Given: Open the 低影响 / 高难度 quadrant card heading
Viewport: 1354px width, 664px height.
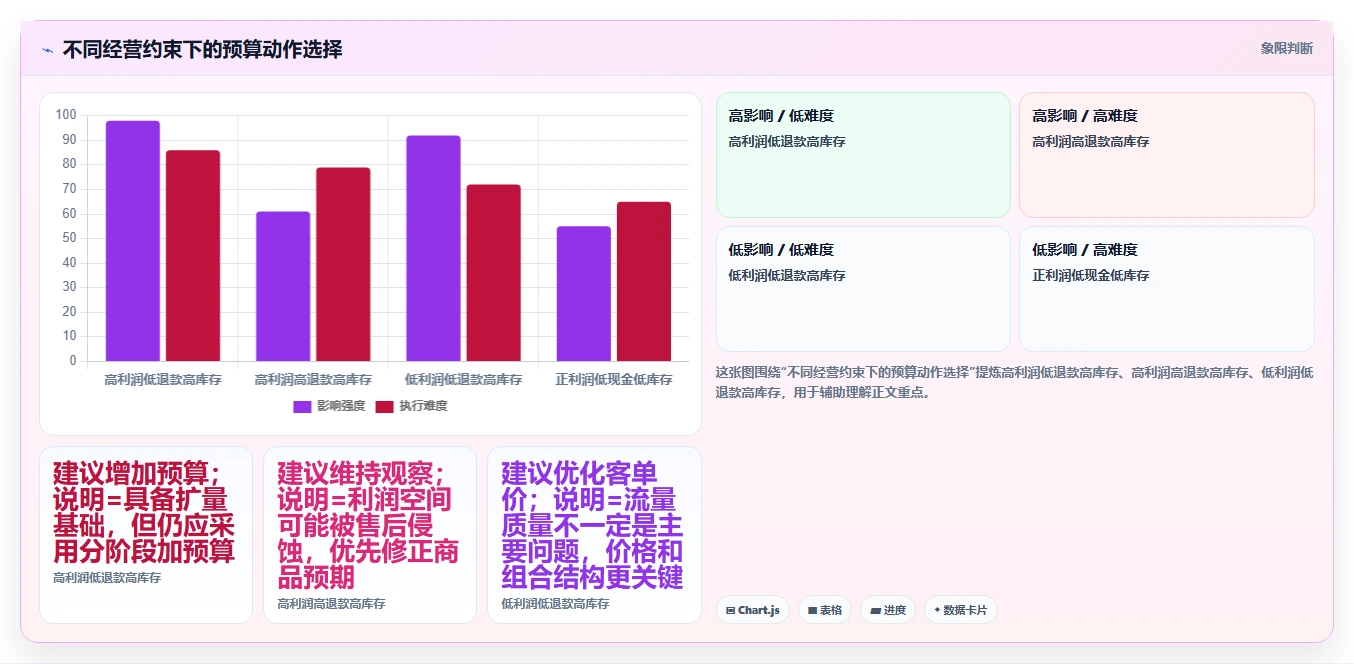Looking at the screenshot, I should 1085,250.
